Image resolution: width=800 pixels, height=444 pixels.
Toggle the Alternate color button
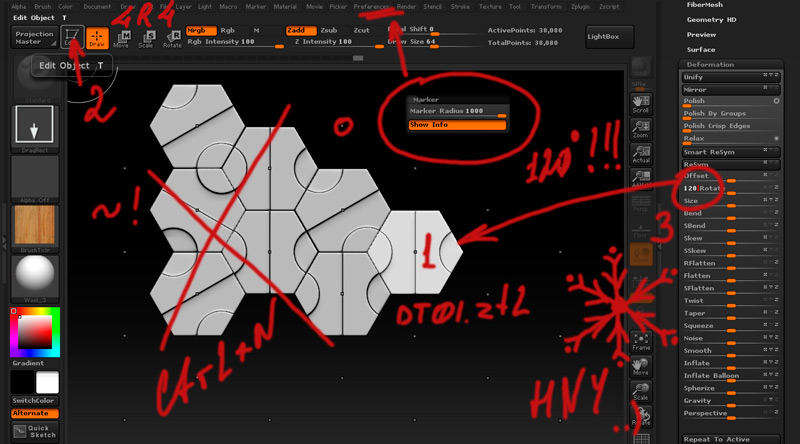(35, 413)
